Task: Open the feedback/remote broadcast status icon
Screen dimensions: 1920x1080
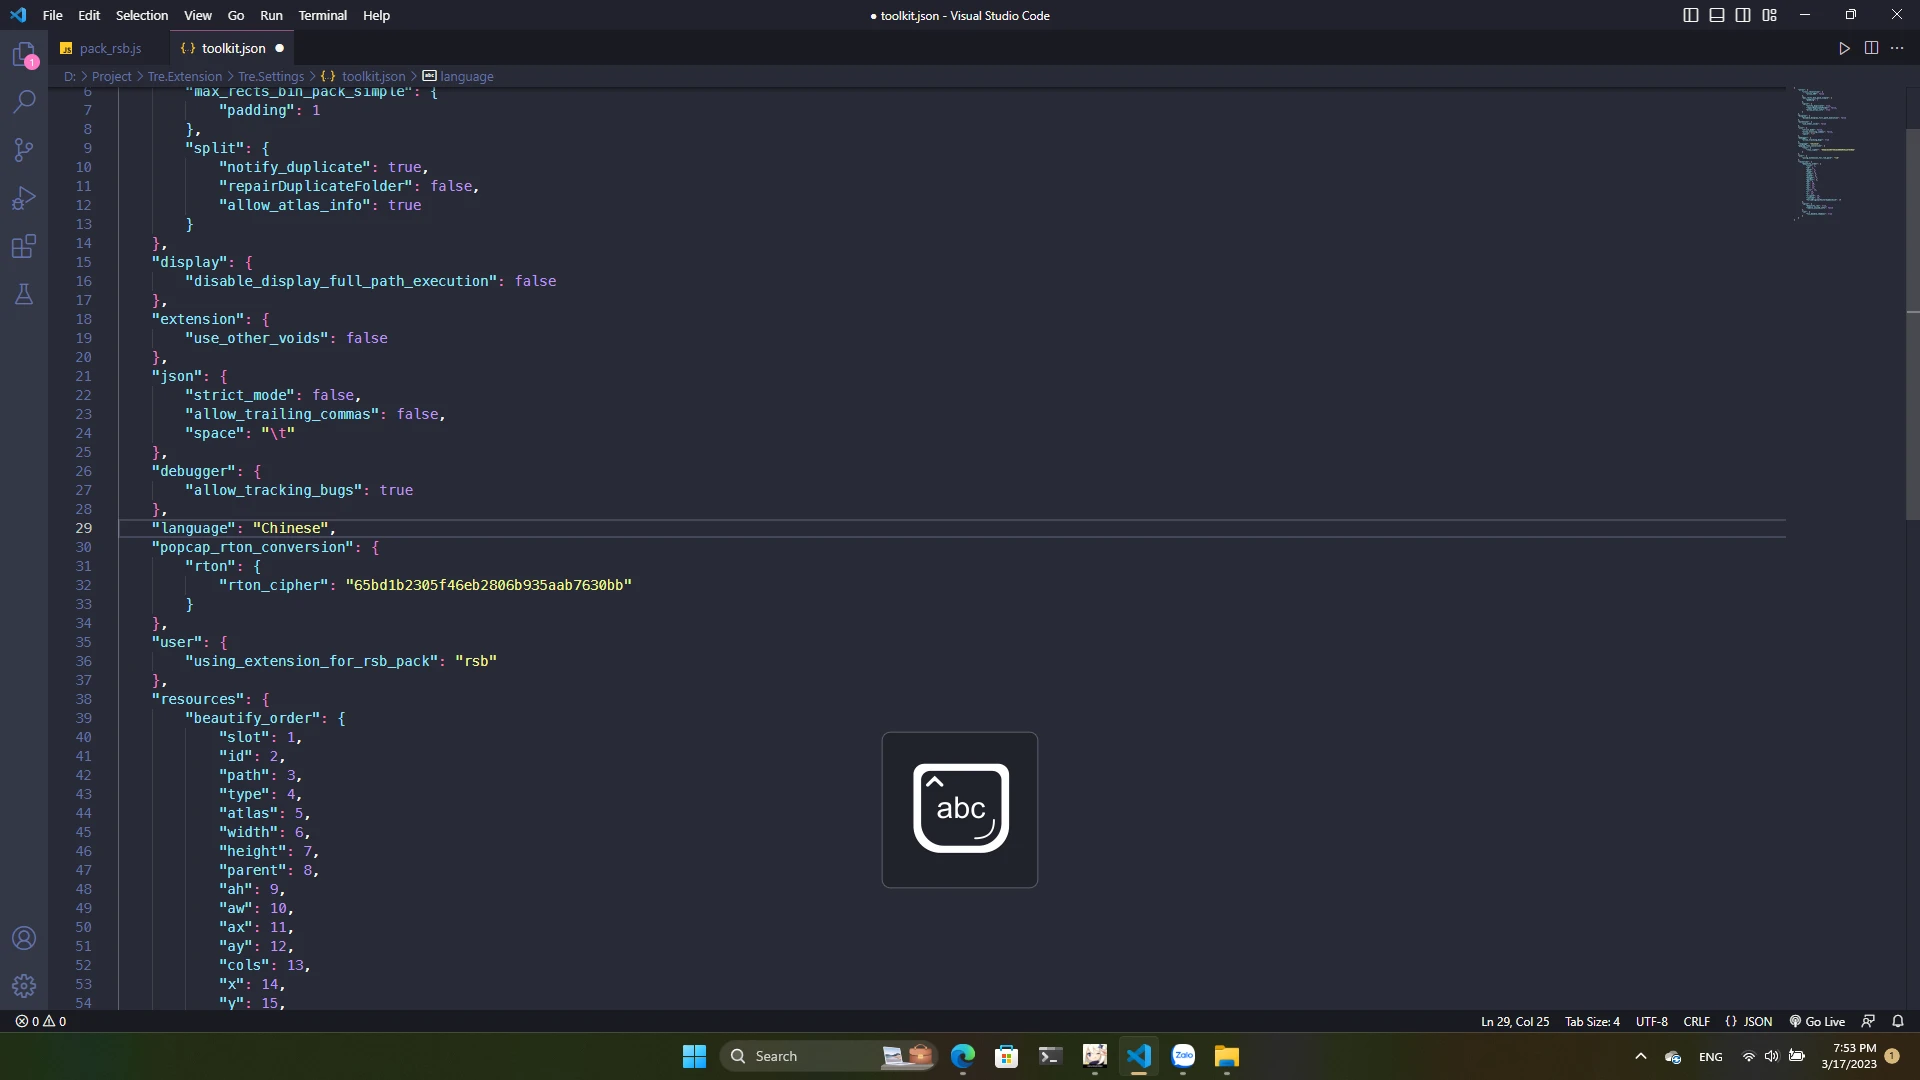Action: click(x=1868, y=1021)
